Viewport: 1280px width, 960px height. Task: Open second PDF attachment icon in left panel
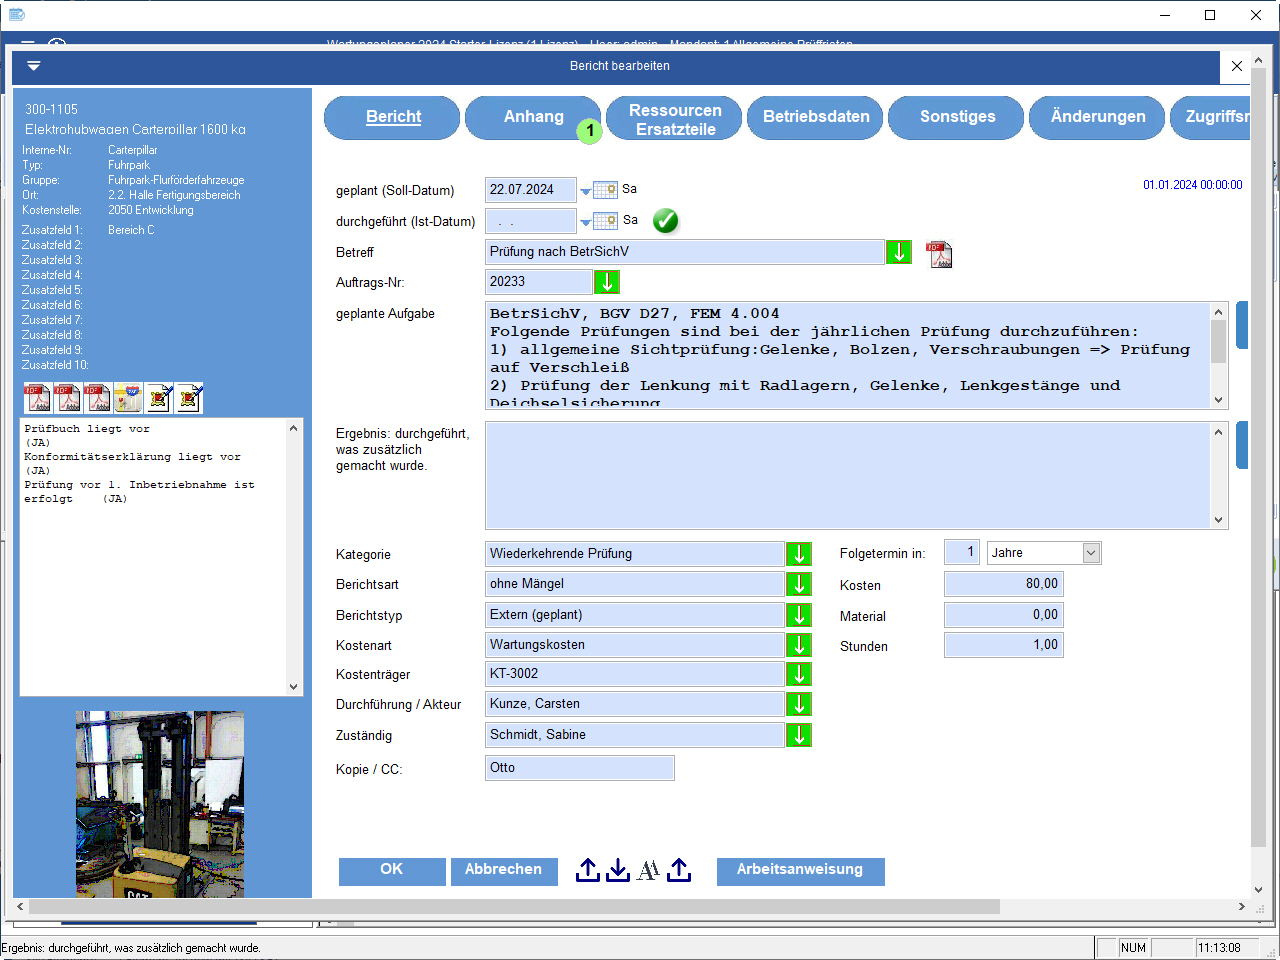[68, 398]
